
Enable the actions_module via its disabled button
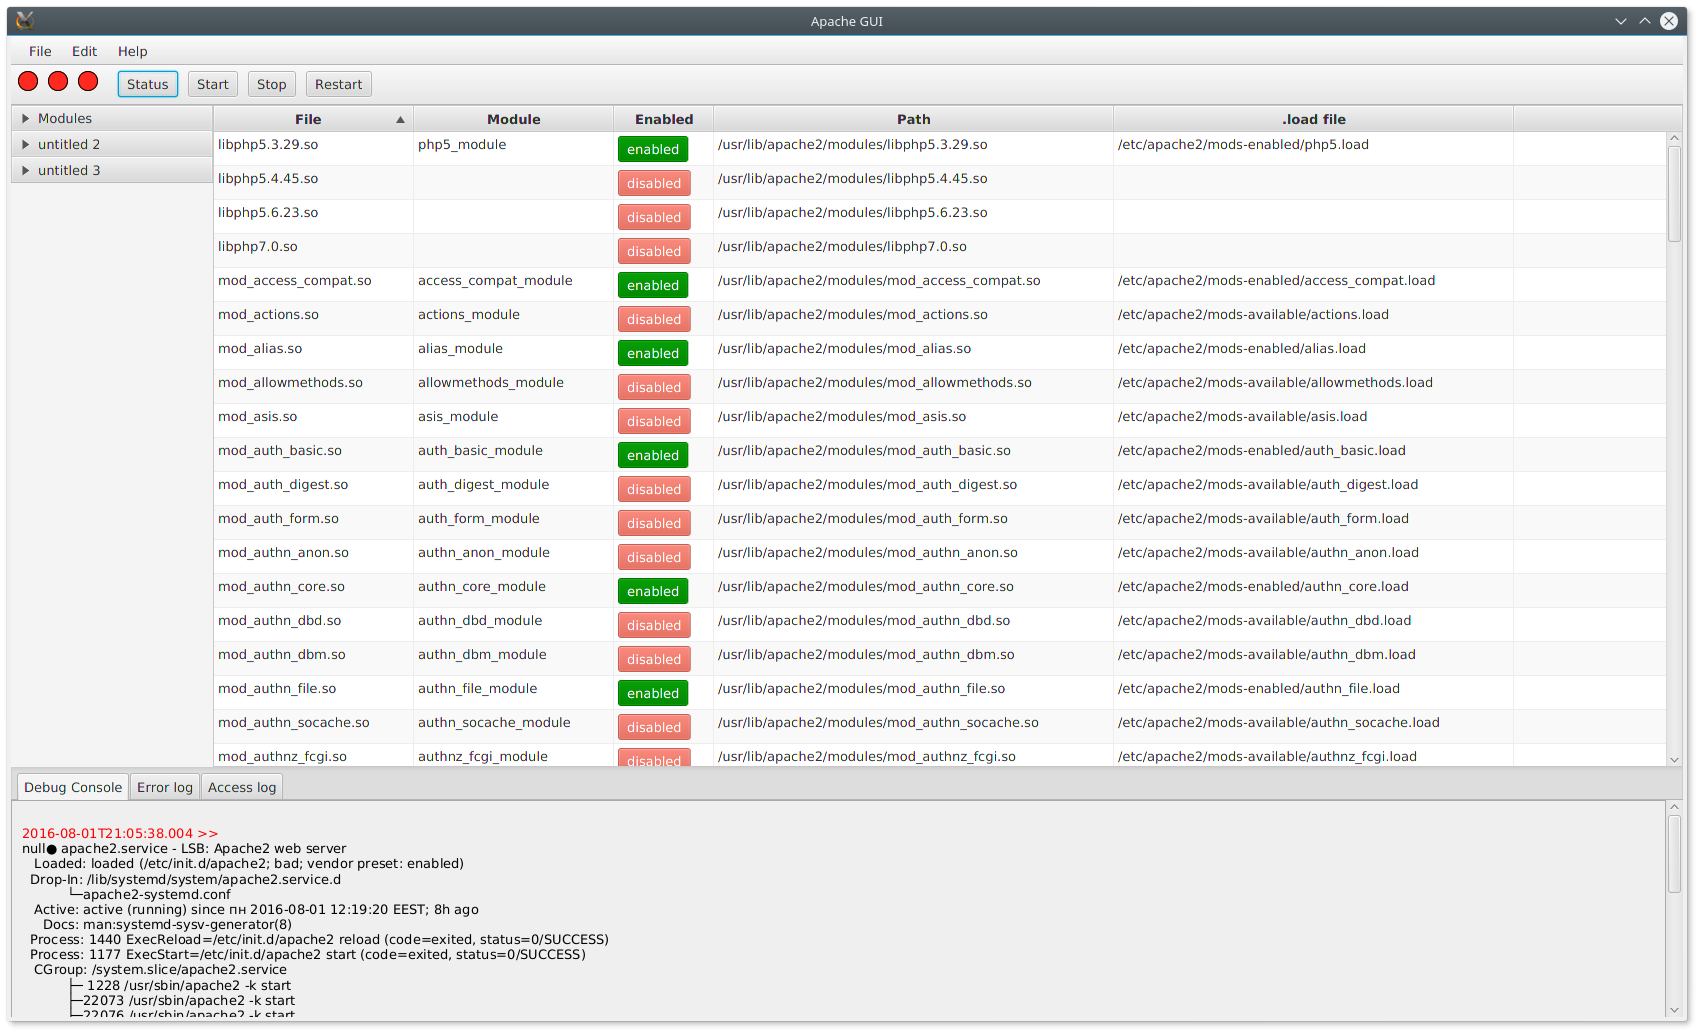(x=654, y=319)
